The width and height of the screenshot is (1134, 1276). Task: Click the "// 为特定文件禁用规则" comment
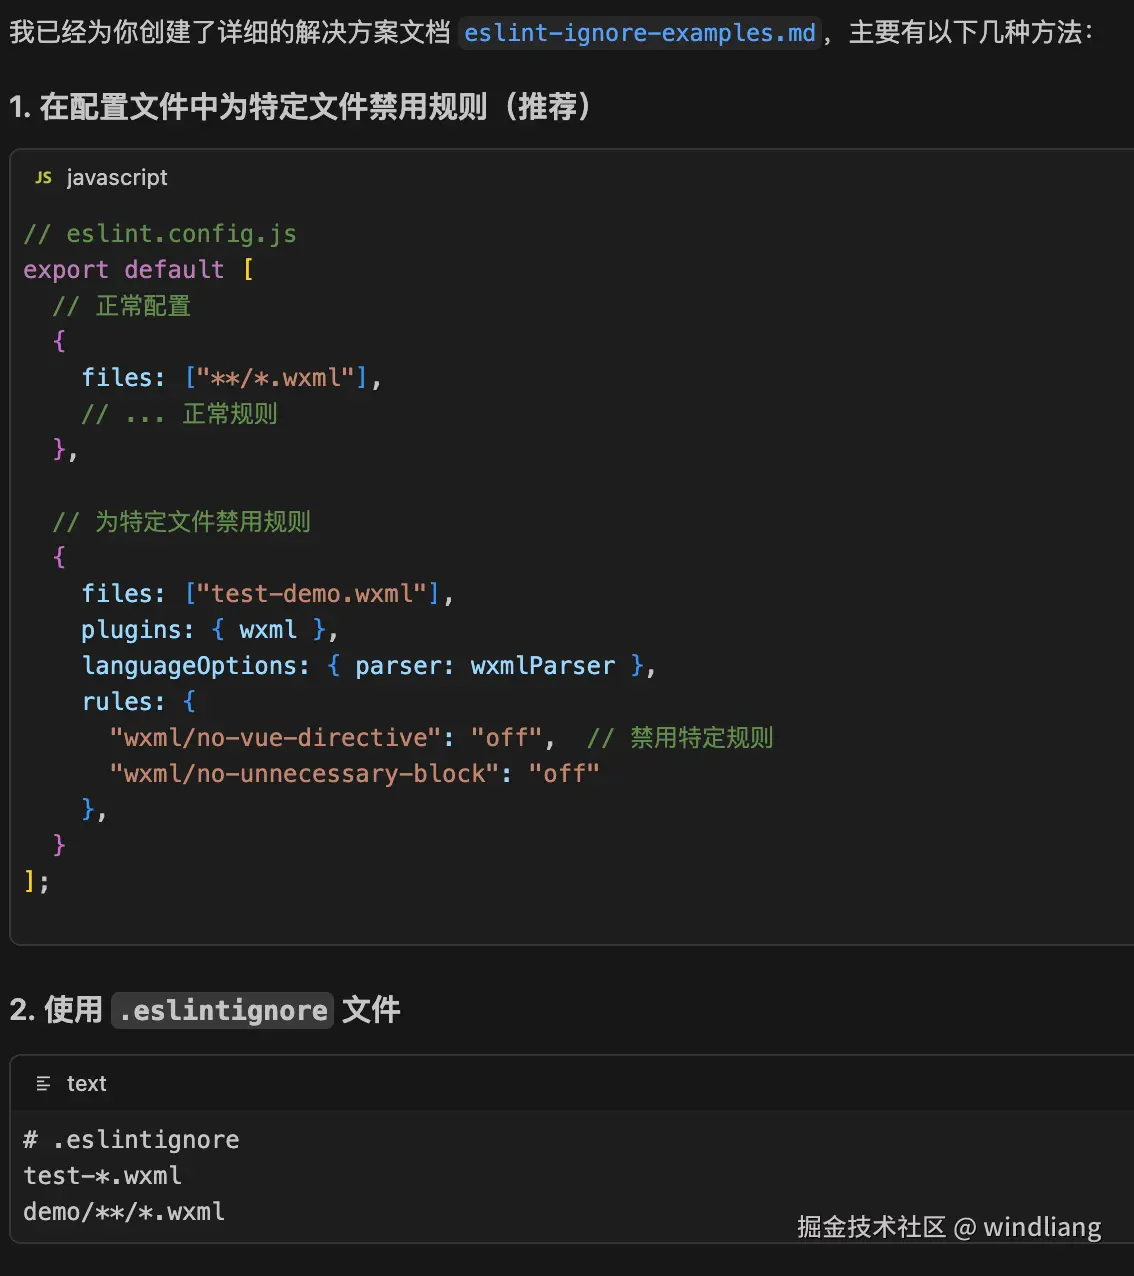(181, 522)
